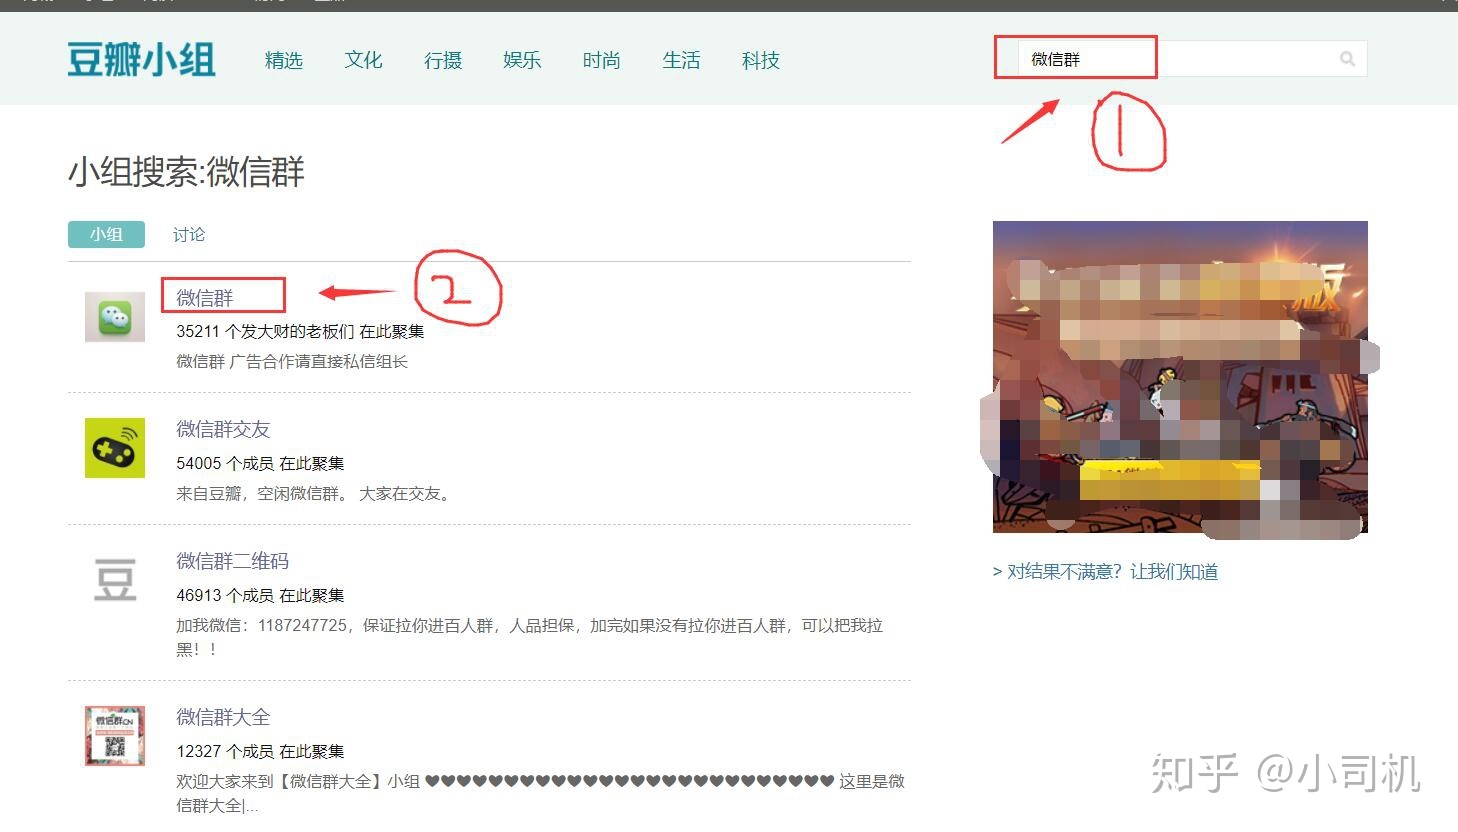Click 对结果不满意? 让我们知道 link
The width and height of the screenshot is (1458, 832).
[x=1105, y=572]
